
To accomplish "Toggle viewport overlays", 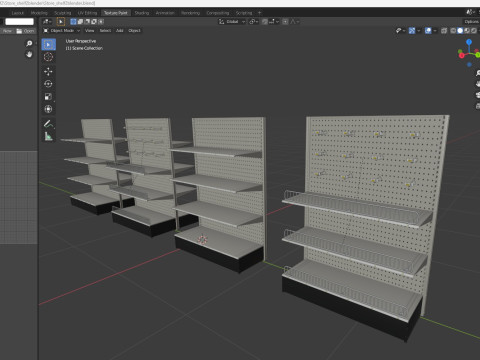I will 428,31.
